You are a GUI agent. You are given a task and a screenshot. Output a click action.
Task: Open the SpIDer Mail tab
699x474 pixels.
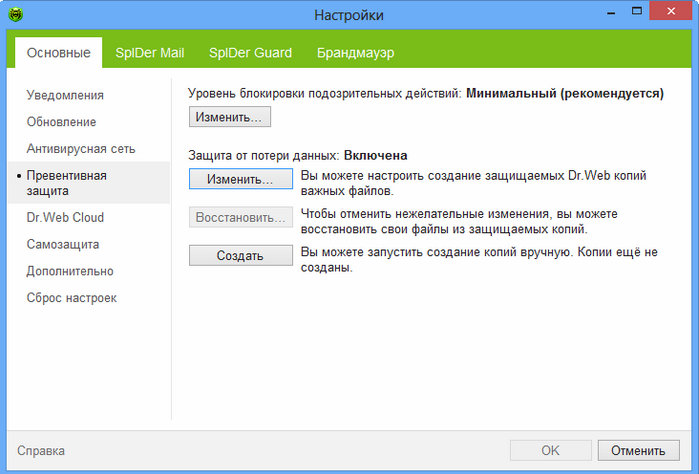point(150,53)
